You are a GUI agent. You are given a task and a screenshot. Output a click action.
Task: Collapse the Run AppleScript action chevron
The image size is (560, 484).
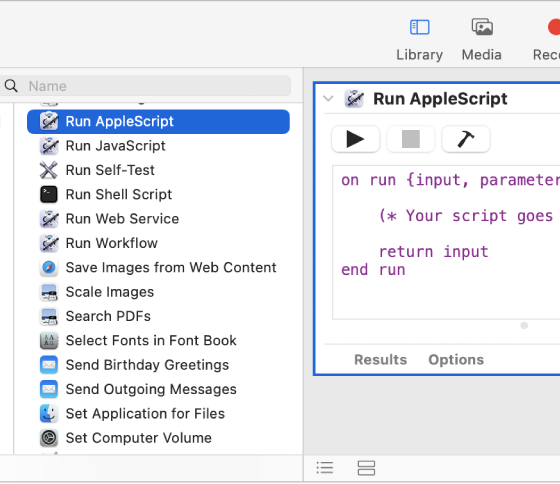click(x=328, y=98)
